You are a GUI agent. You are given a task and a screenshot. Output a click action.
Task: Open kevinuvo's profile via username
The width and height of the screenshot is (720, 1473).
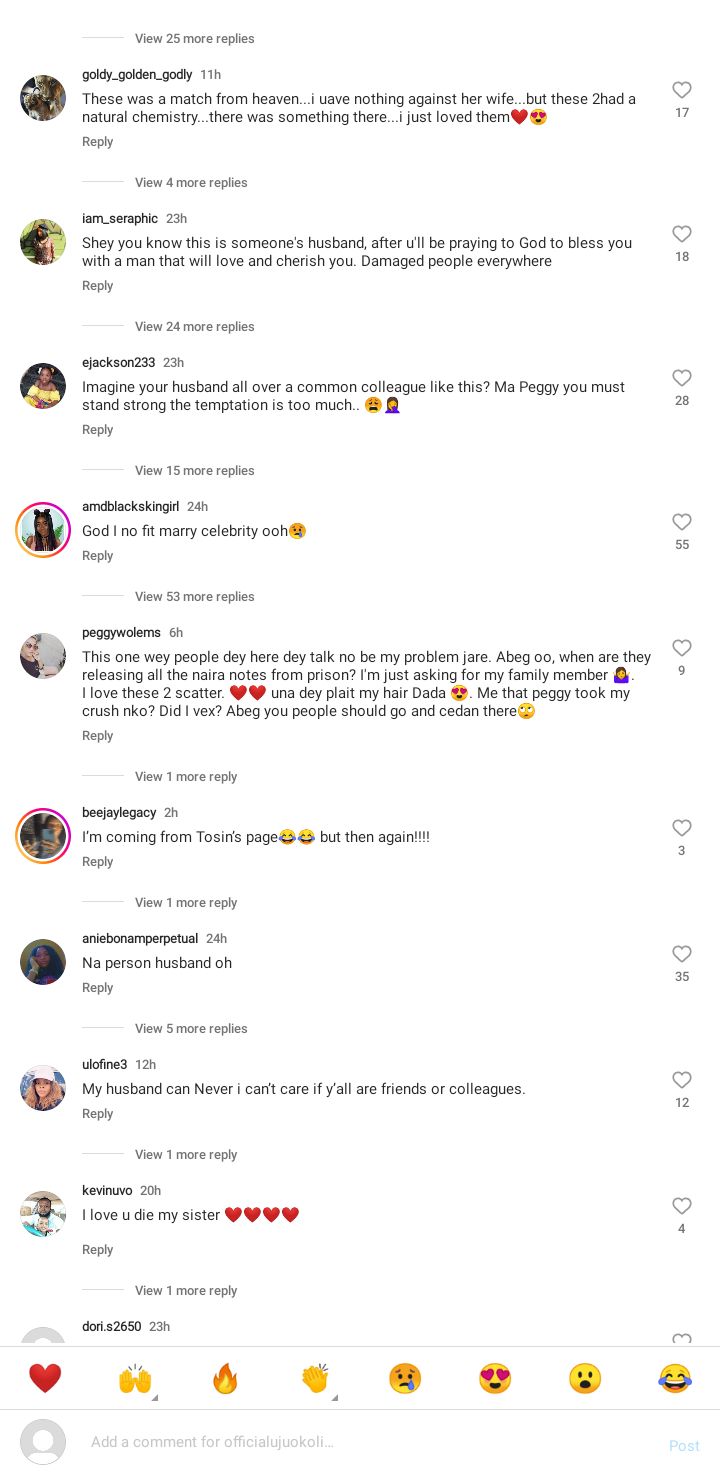tap(107, 1191)
